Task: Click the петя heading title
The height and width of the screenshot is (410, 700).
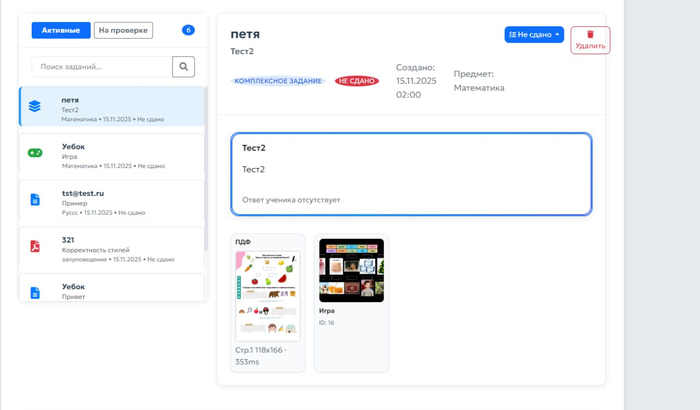Action: [245, 34]
